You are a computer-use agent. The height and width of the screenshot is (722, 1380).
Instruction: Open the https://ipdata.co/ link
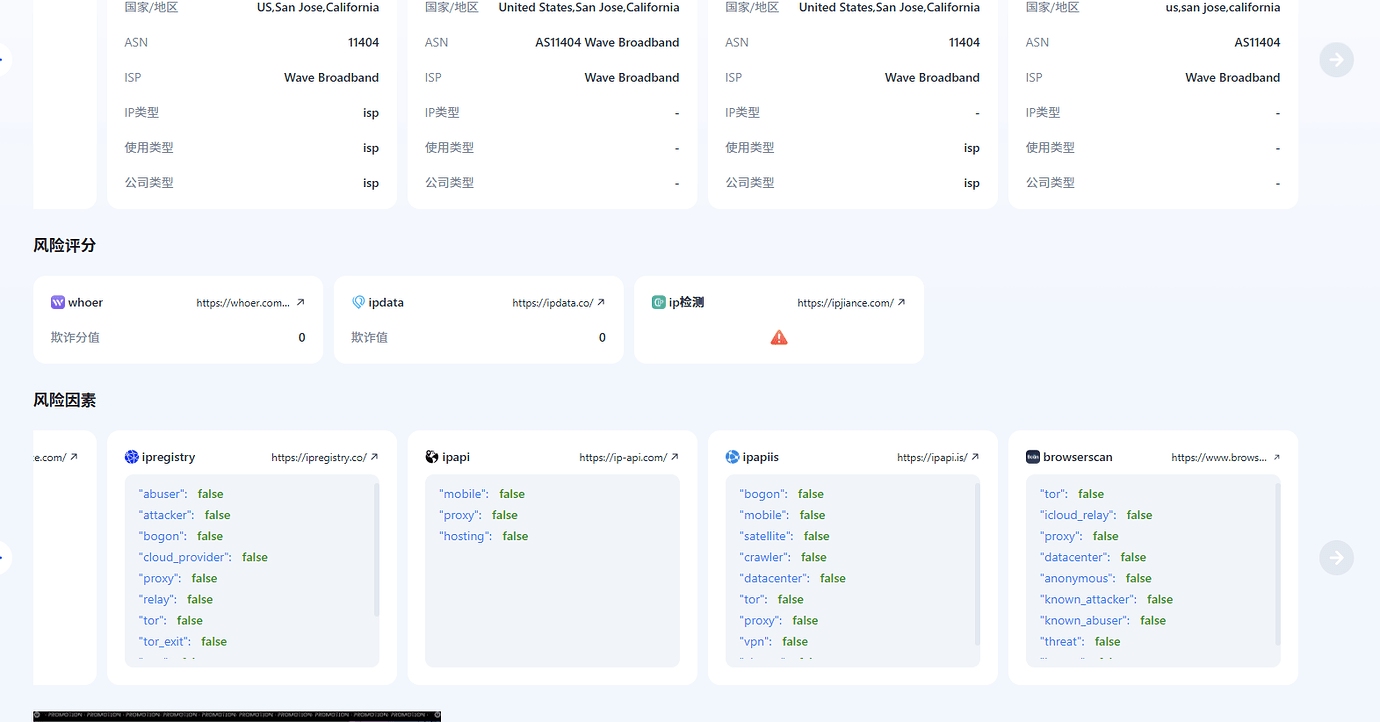tap(559, 303)
